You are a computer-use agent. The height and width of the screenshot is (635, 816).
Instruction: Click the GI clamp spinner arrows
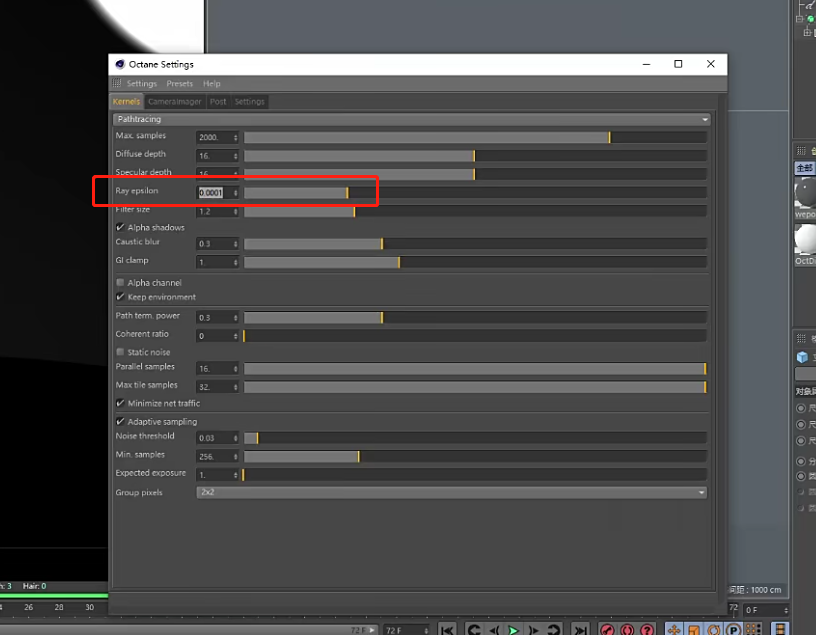pos(236,262)
